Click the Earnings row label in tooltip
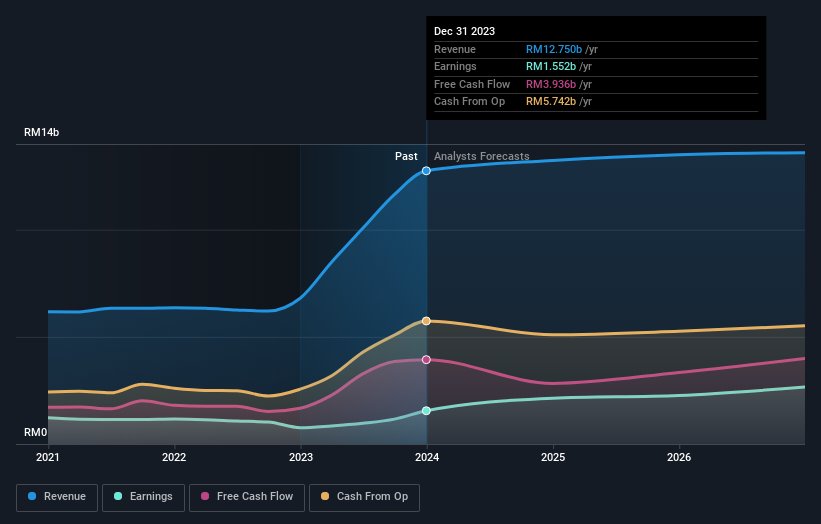Image resolution: width=821 pixels, height=524 pixels. point(455,66)
